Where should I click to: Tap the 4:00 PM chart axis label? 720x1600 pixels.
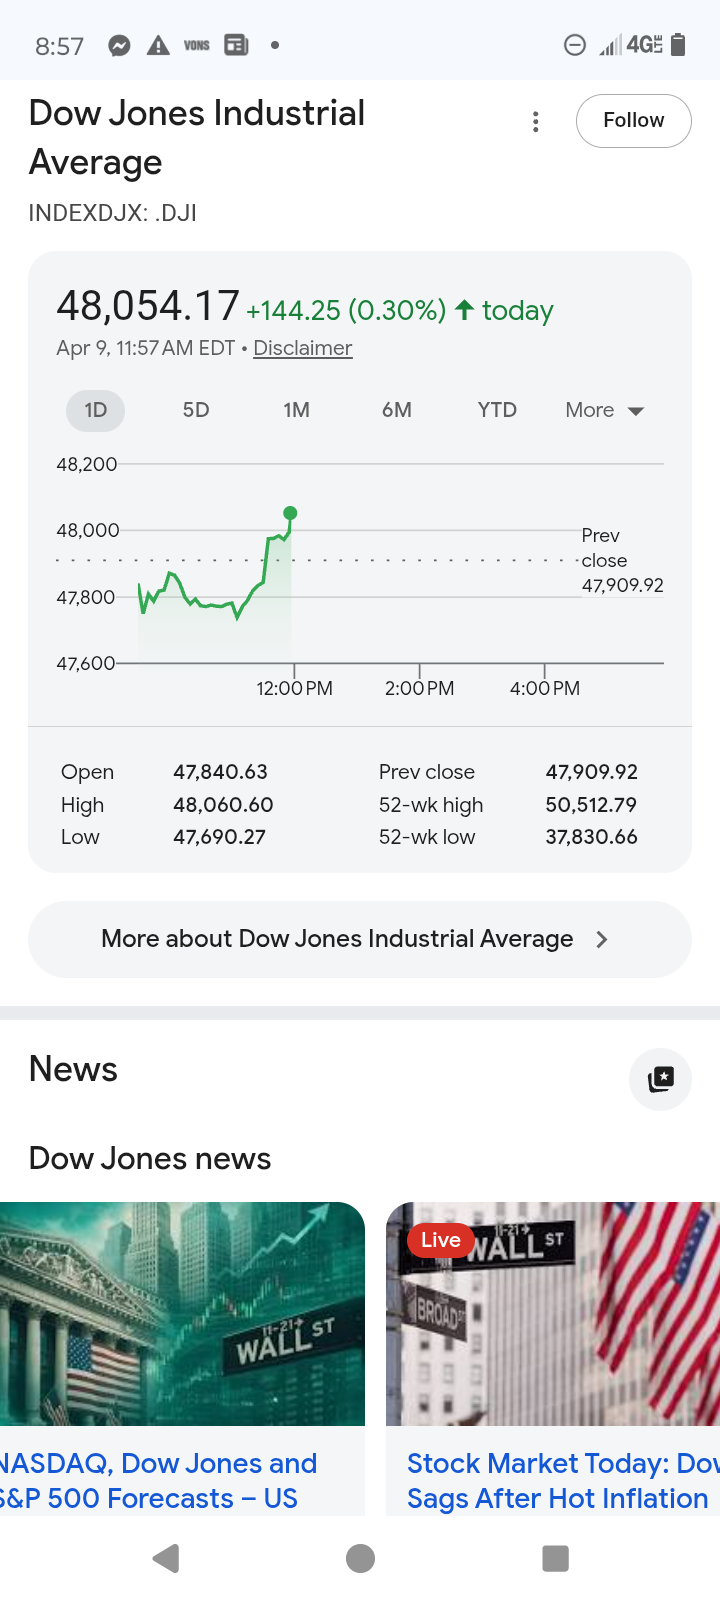pyautogui.click(x=545, y=688)
